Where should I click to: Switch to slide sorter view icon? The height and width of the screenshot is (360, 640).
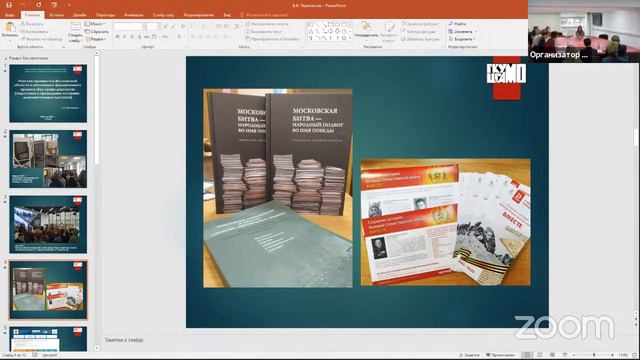pyautogui.click(x=540, y=355)
